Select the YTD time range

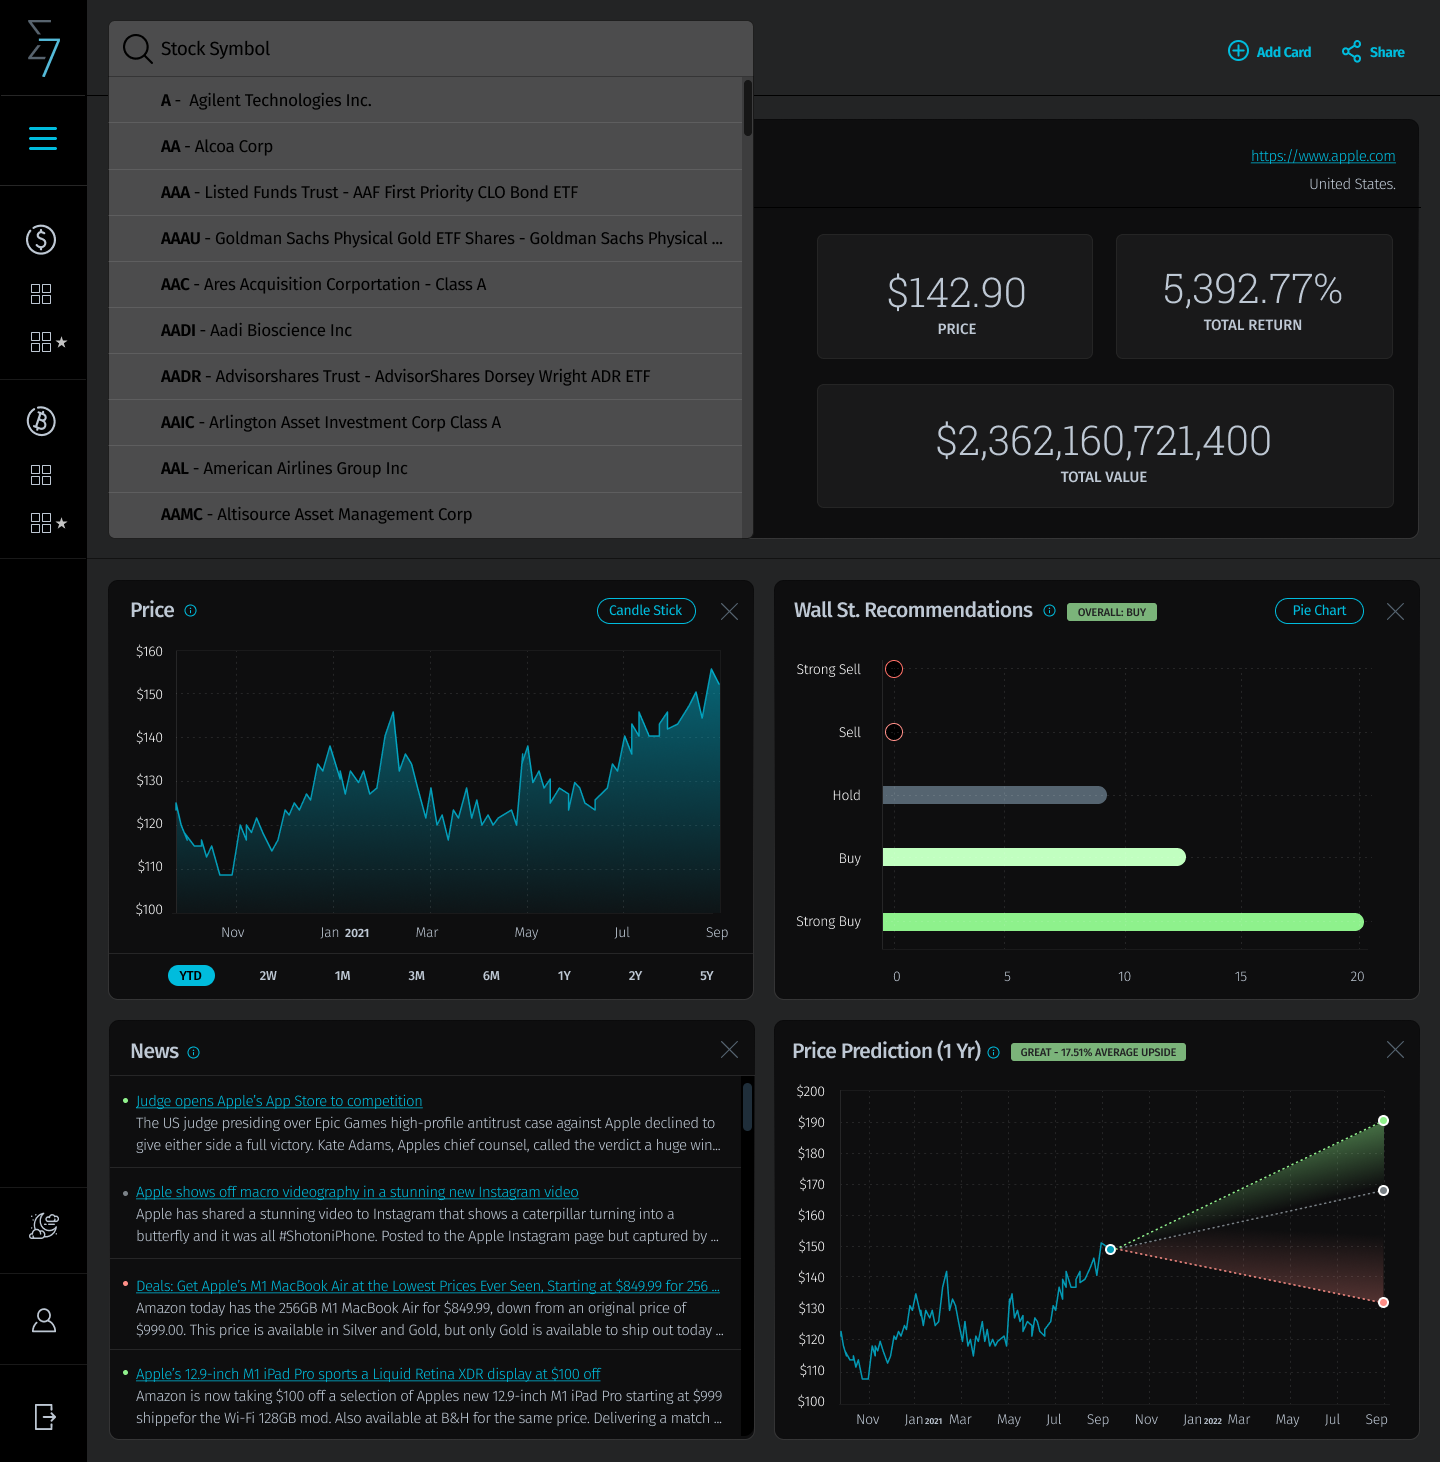[x=191, y=975]
